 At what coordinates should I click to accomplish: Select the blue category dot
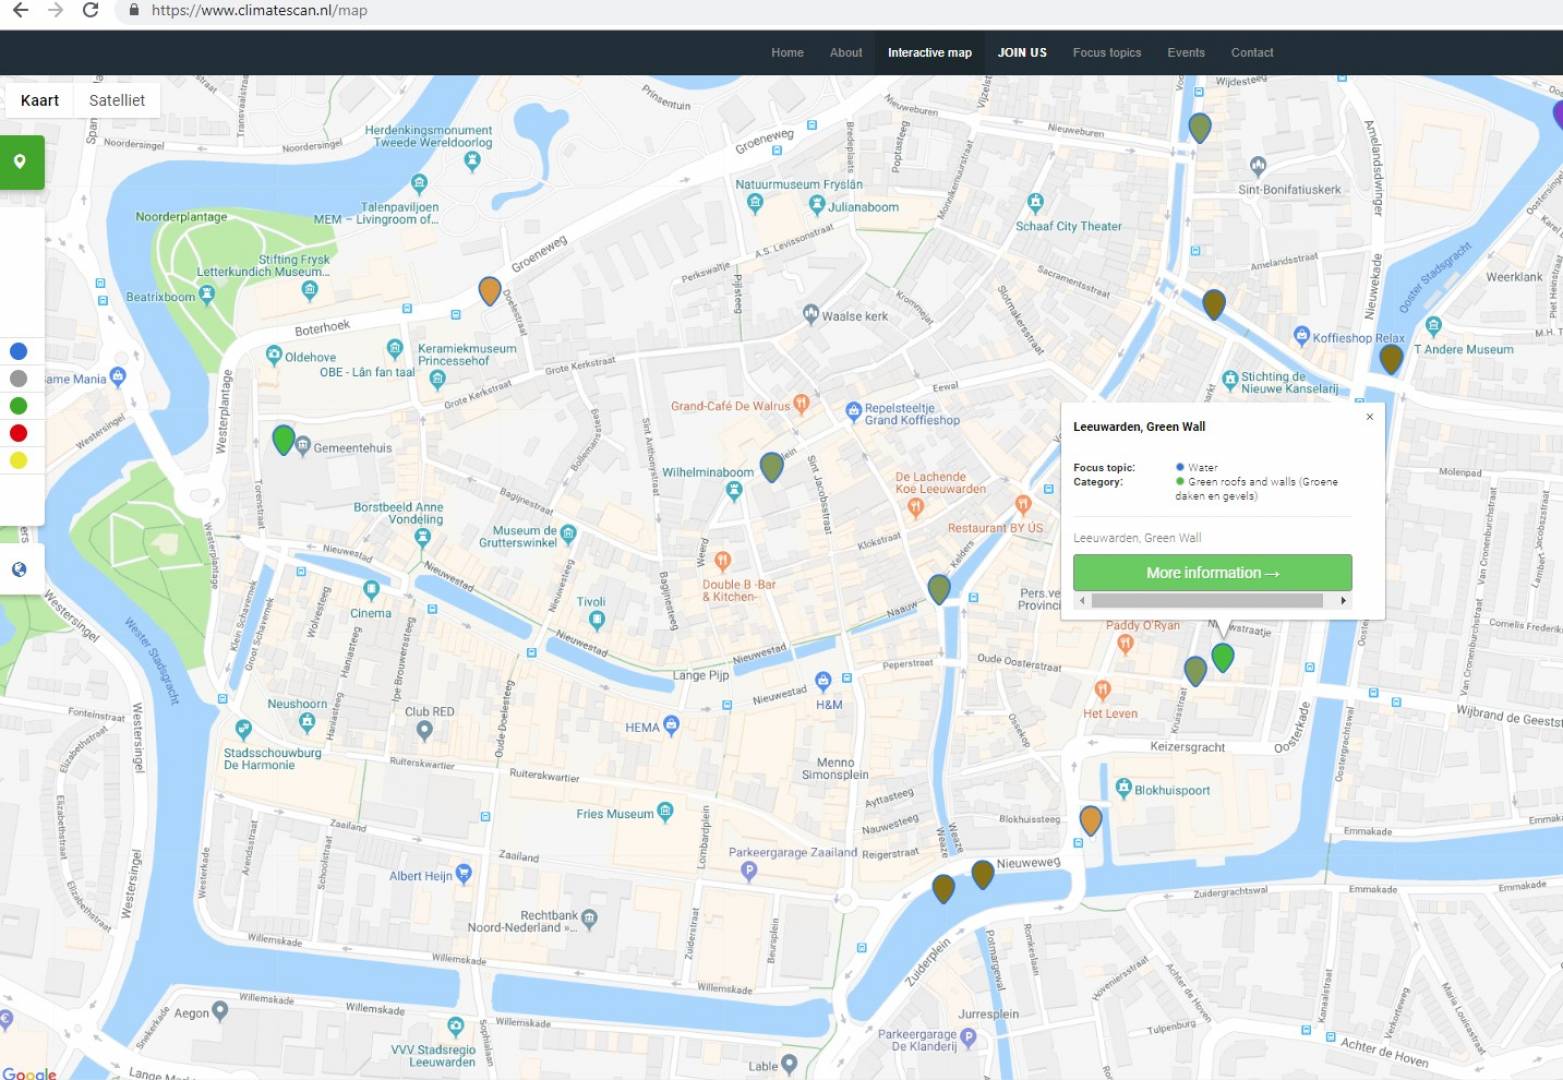[x=18, y=351]
